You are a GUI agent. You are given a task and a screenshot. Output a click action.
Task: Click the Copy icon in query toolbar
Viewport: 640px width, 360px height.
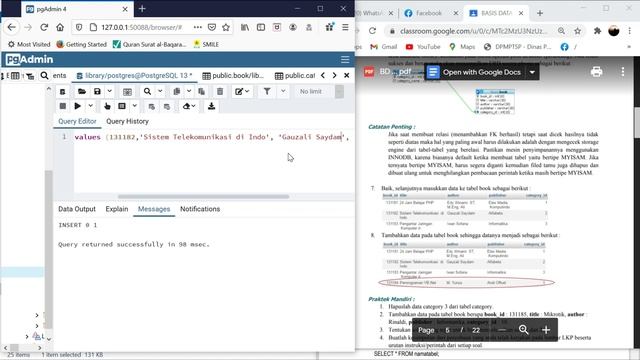tap(177, 91)
